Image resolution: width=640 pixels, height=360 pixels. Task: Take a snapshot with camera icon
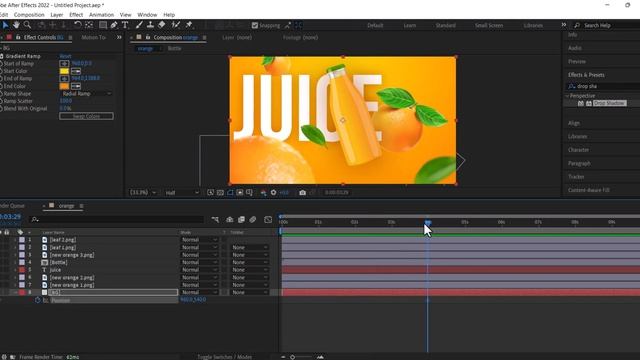[302, 193]
